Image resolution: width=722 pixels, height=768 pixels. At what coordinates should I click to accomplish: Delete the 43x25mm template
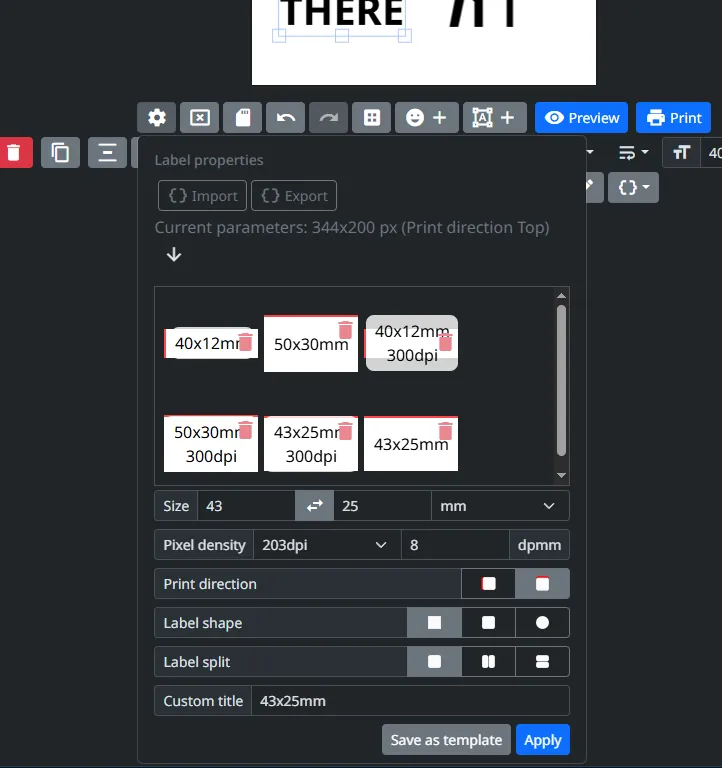[445, 431]
